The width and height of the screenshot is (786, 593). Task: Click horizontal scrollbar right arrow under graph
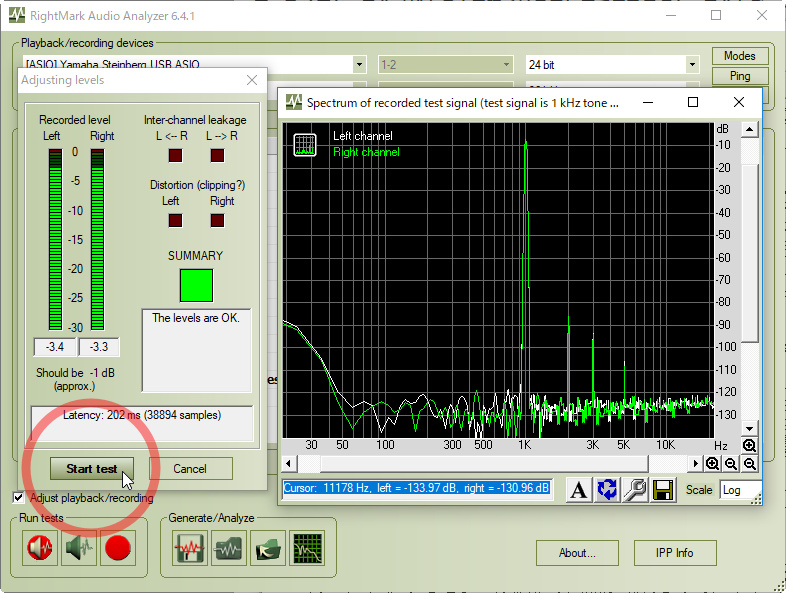tap(695, 464)
